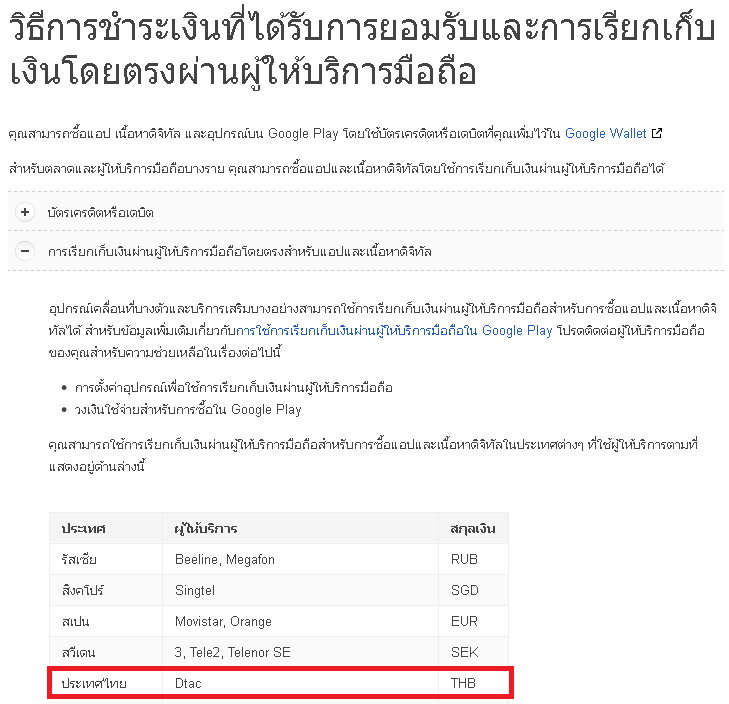The image size is (729, 704).
Task: Open the Google Wallet link
Action: (x=605, y=133)
